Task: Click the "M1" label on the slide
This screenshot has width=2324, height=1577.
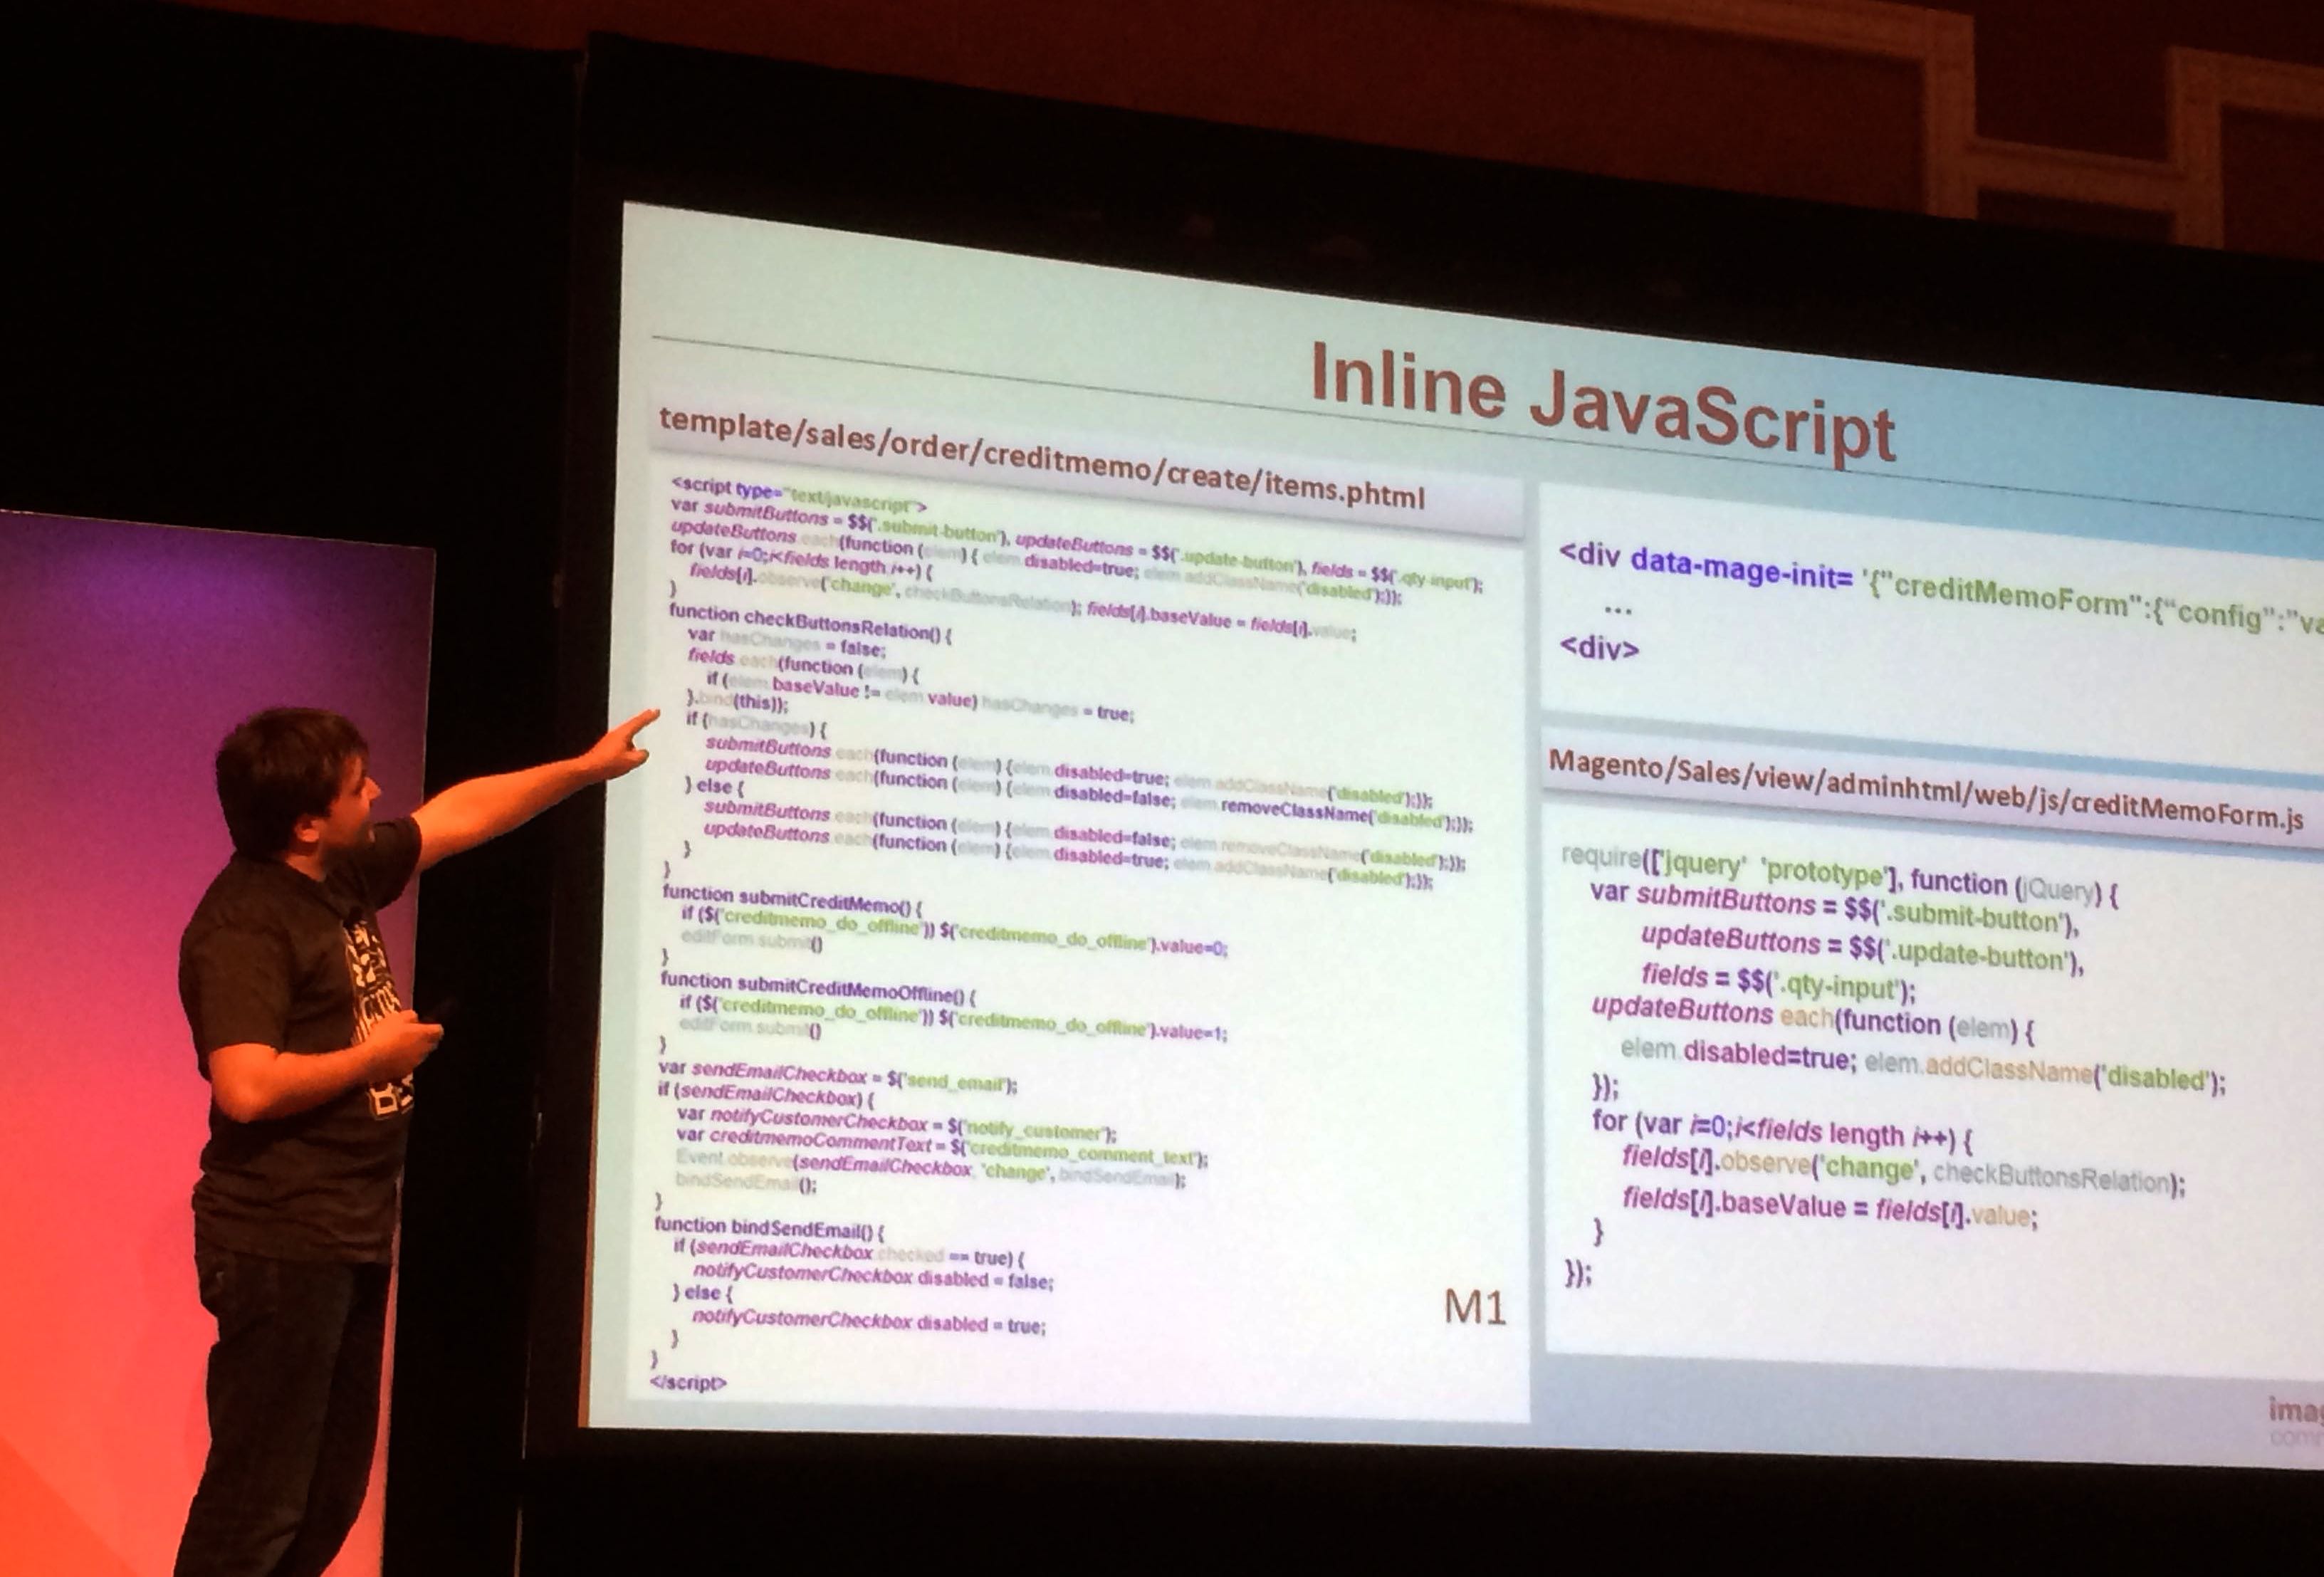Action: (x=1475, y=1307)
